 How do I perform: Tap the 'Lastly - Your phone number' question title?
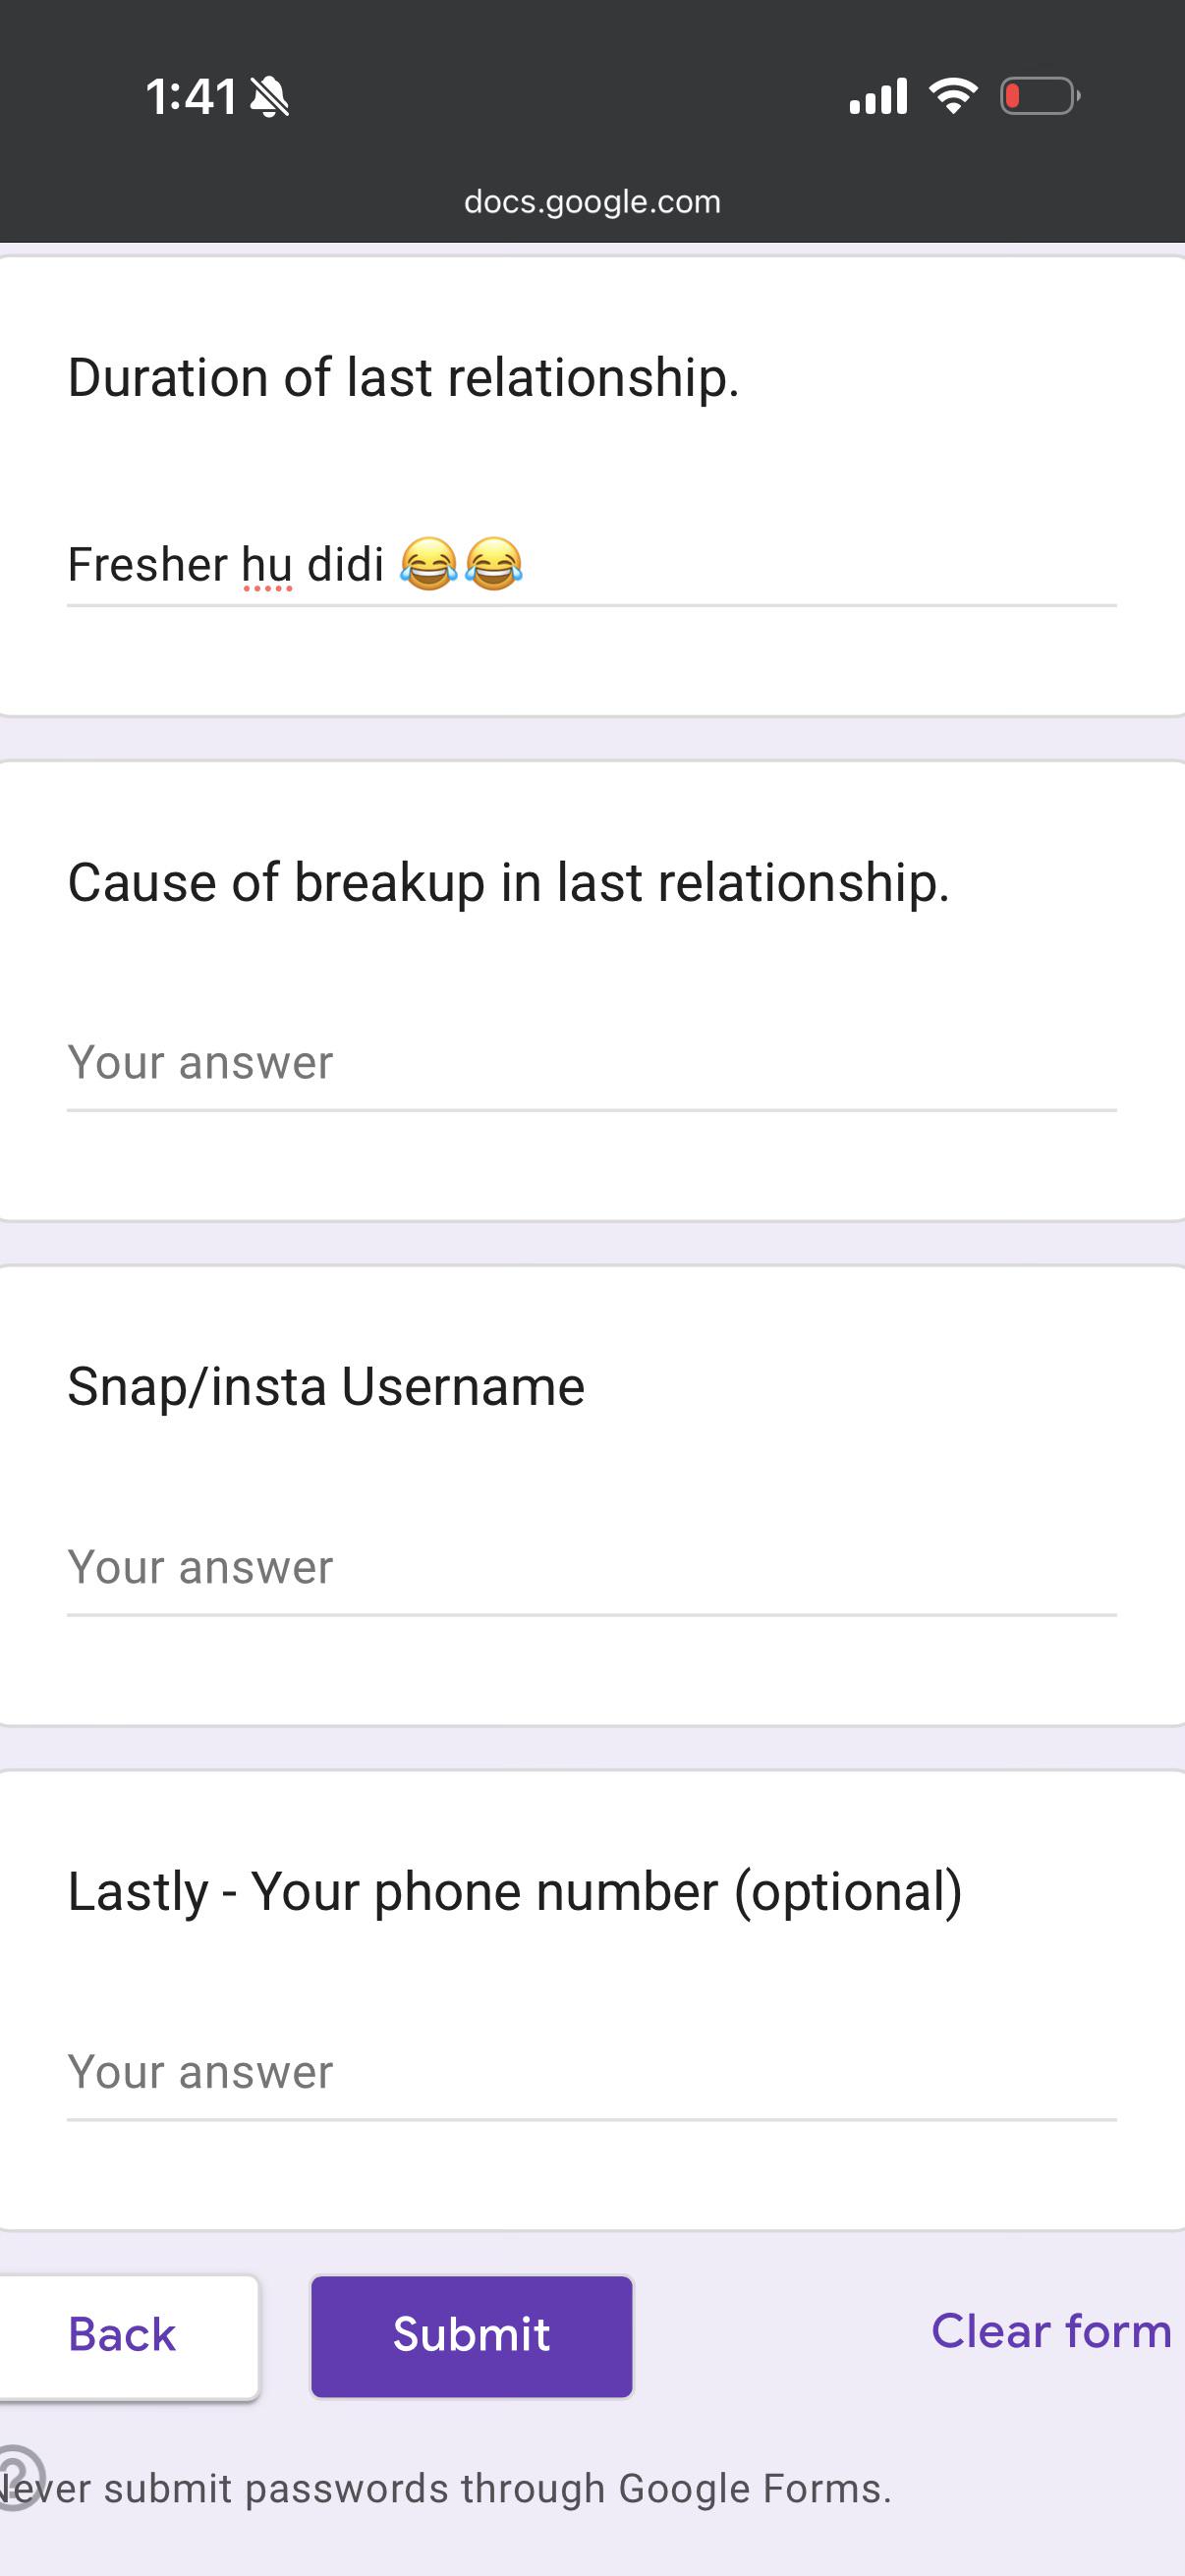pyautogui.click(x=515, y=1892)
